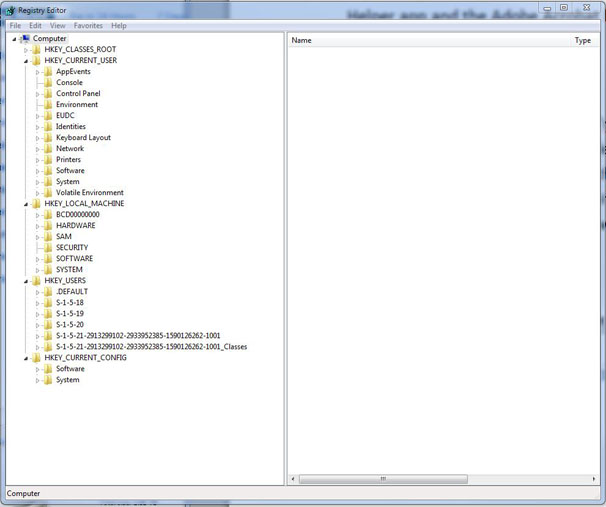Collapse the HKEY_USERS tree node
Viewport: 606px width, 507px height.
[x=26, y=280]
